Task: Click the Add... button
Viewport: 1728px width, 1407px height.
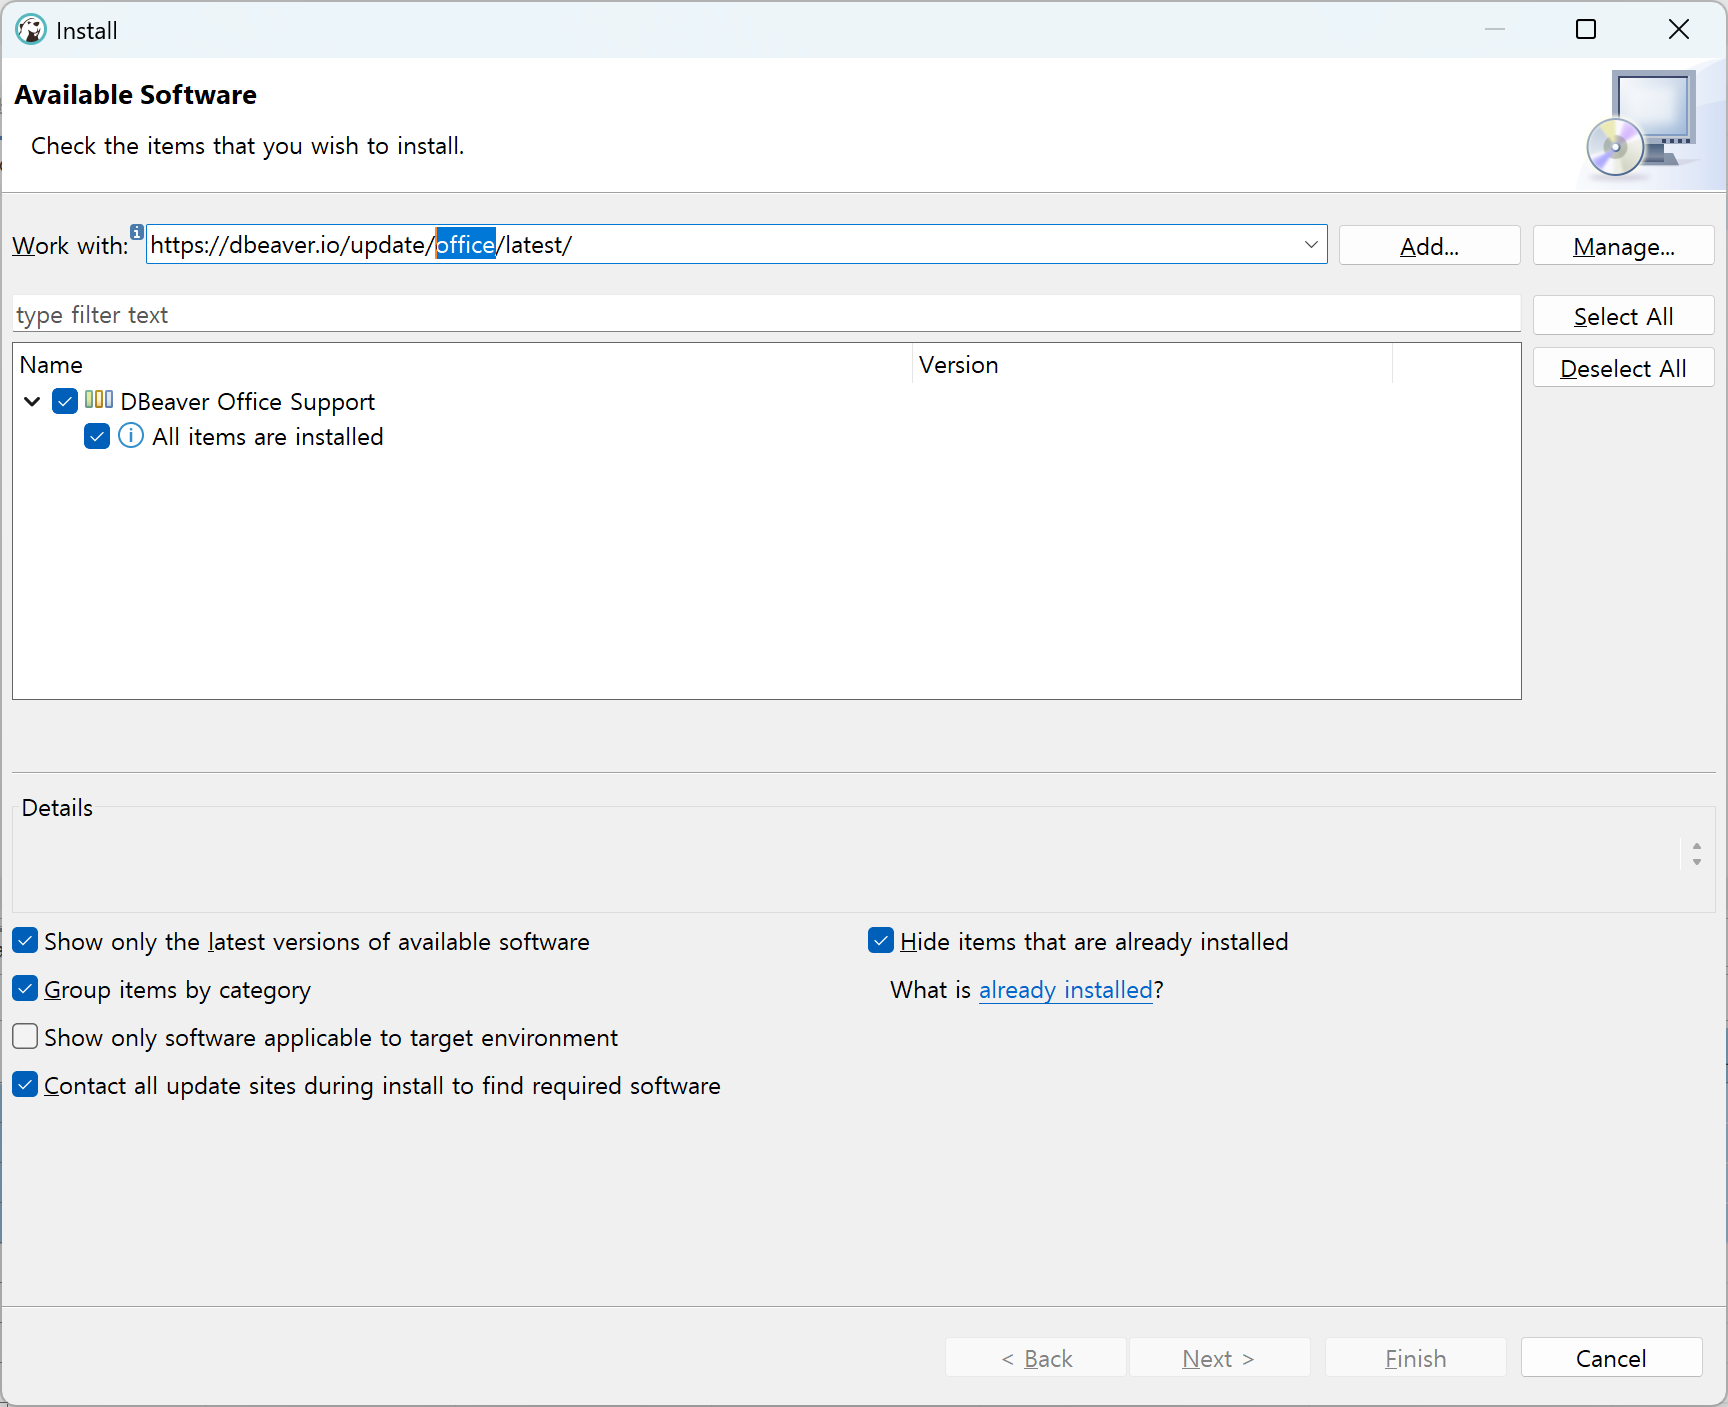Action: point(1429,246)
